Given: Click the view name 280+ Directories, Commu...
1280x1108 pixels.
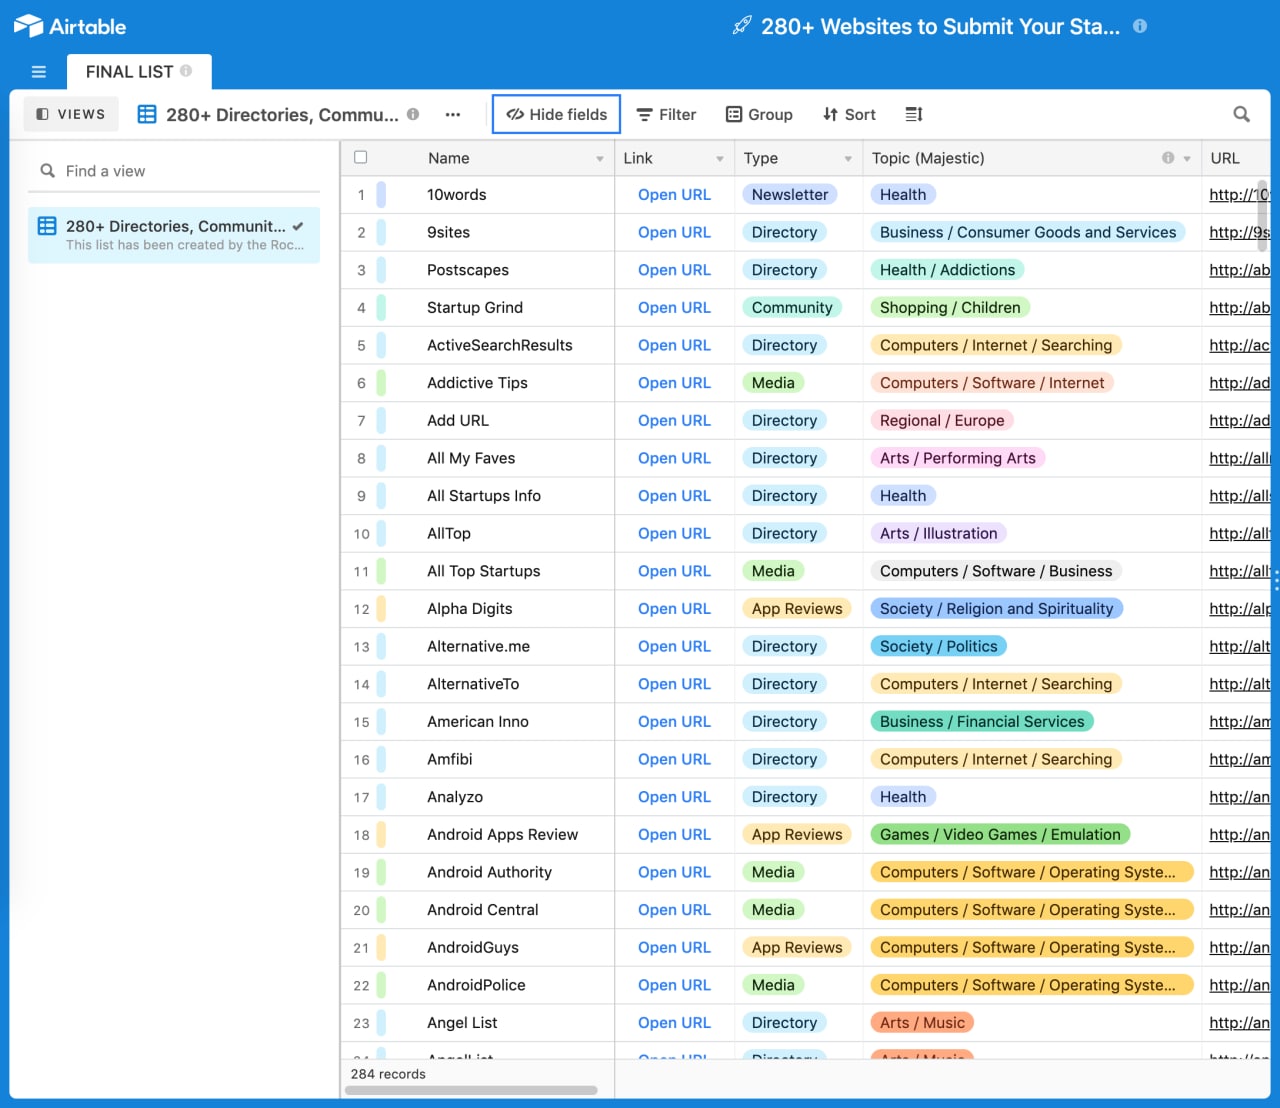Looking at the screenshot, I should 282,114.
